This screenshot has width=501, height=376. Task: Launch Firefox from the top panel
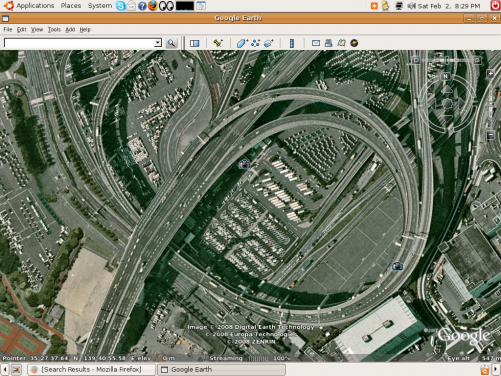(153, 6)
